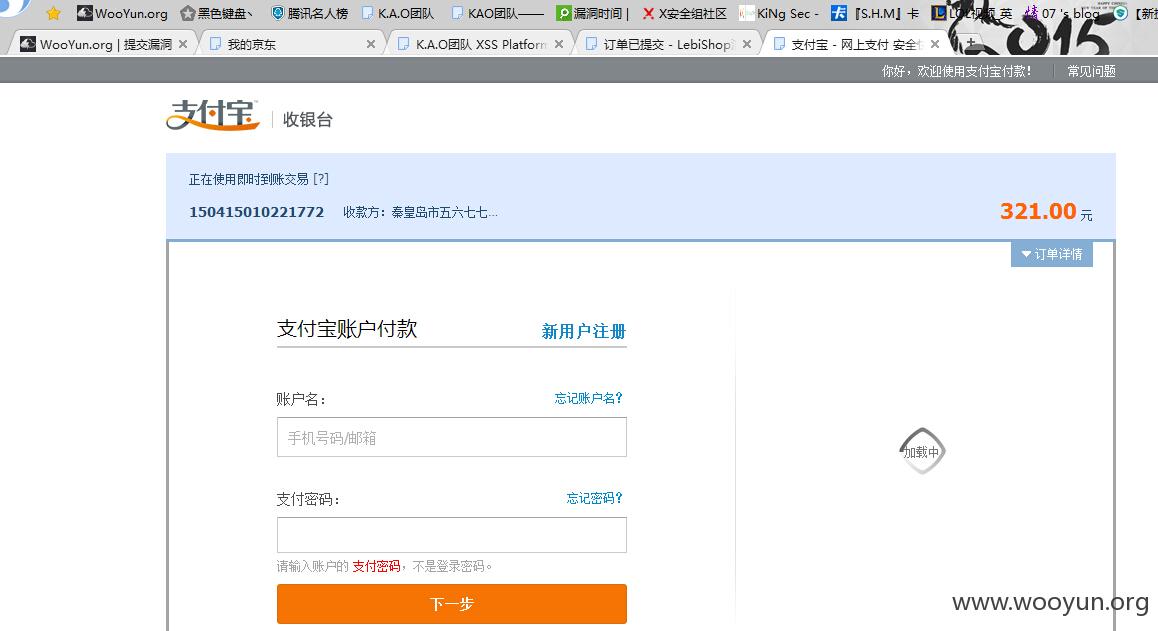Click the order number 150415010221772
The height and width of the screenshot is (631, 1158).
coord(256,212)
